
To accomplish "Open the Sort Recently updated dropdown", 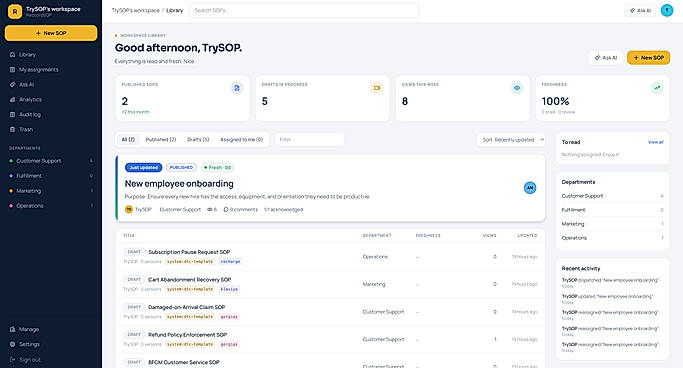I will [511, 140].
